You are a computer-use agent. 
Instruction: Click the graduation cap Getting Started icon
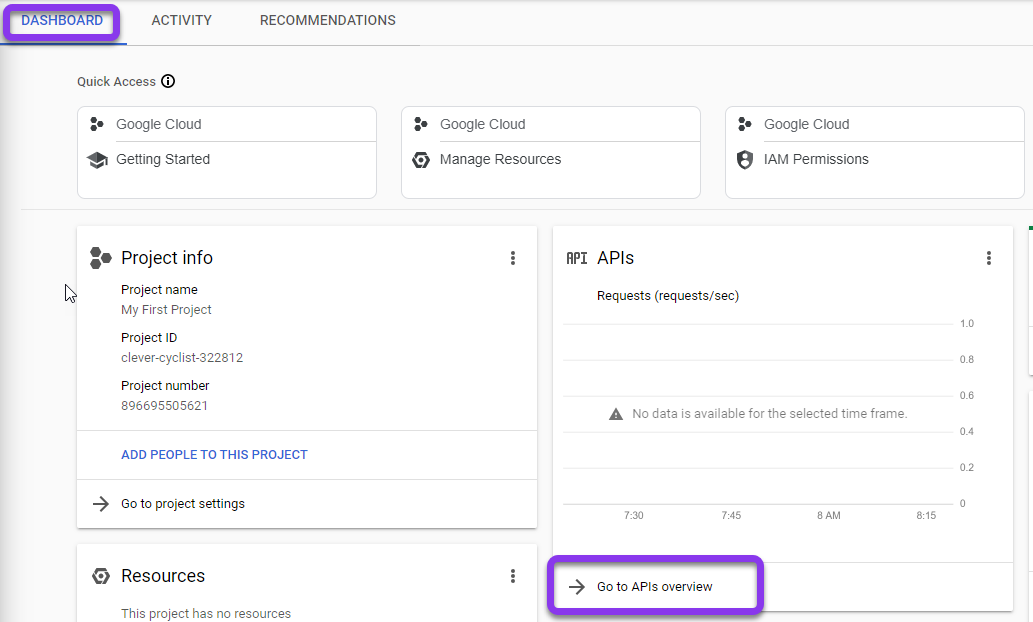(x=98, y=159)
